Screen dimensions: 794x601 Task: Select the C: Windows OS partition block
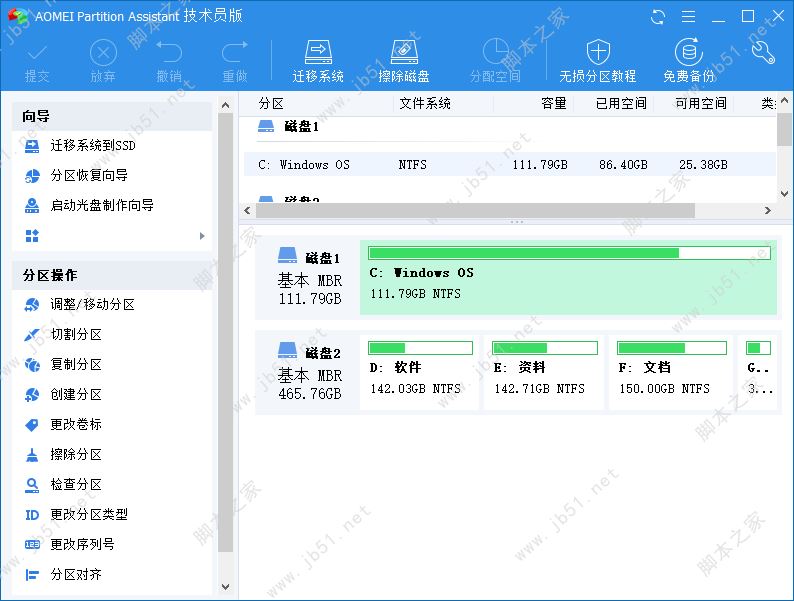(x=568, y=277)
